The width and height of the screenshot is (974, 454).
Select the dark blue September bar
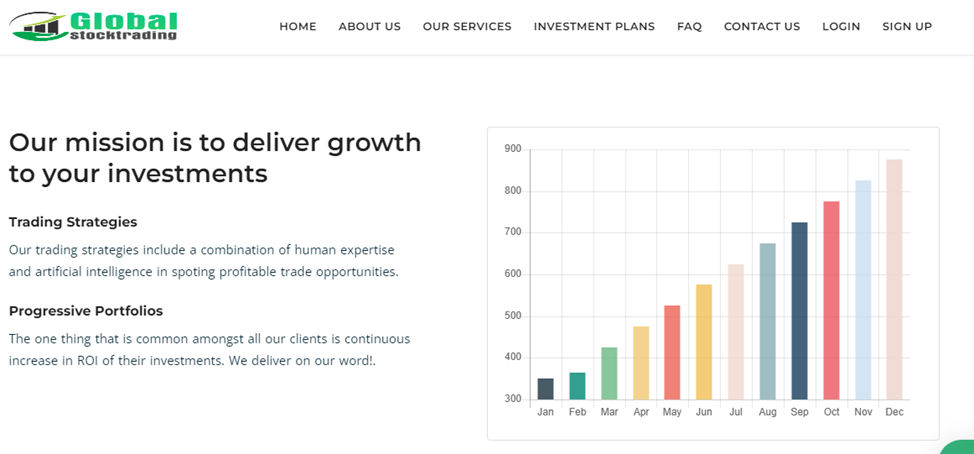click(x=799, y=311)
